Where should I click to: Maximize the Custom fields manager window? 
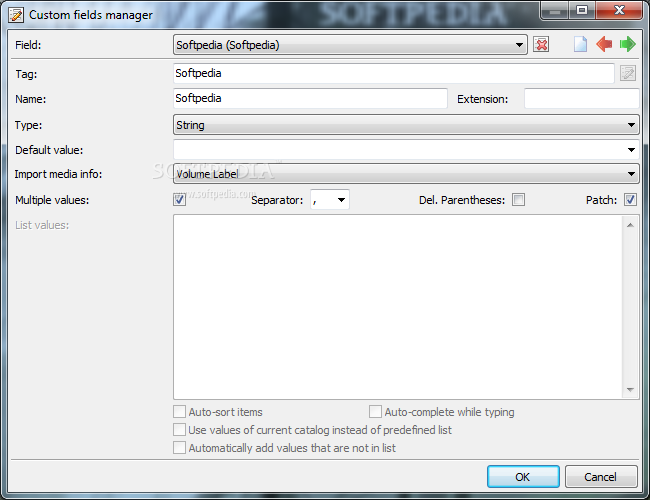582,10
